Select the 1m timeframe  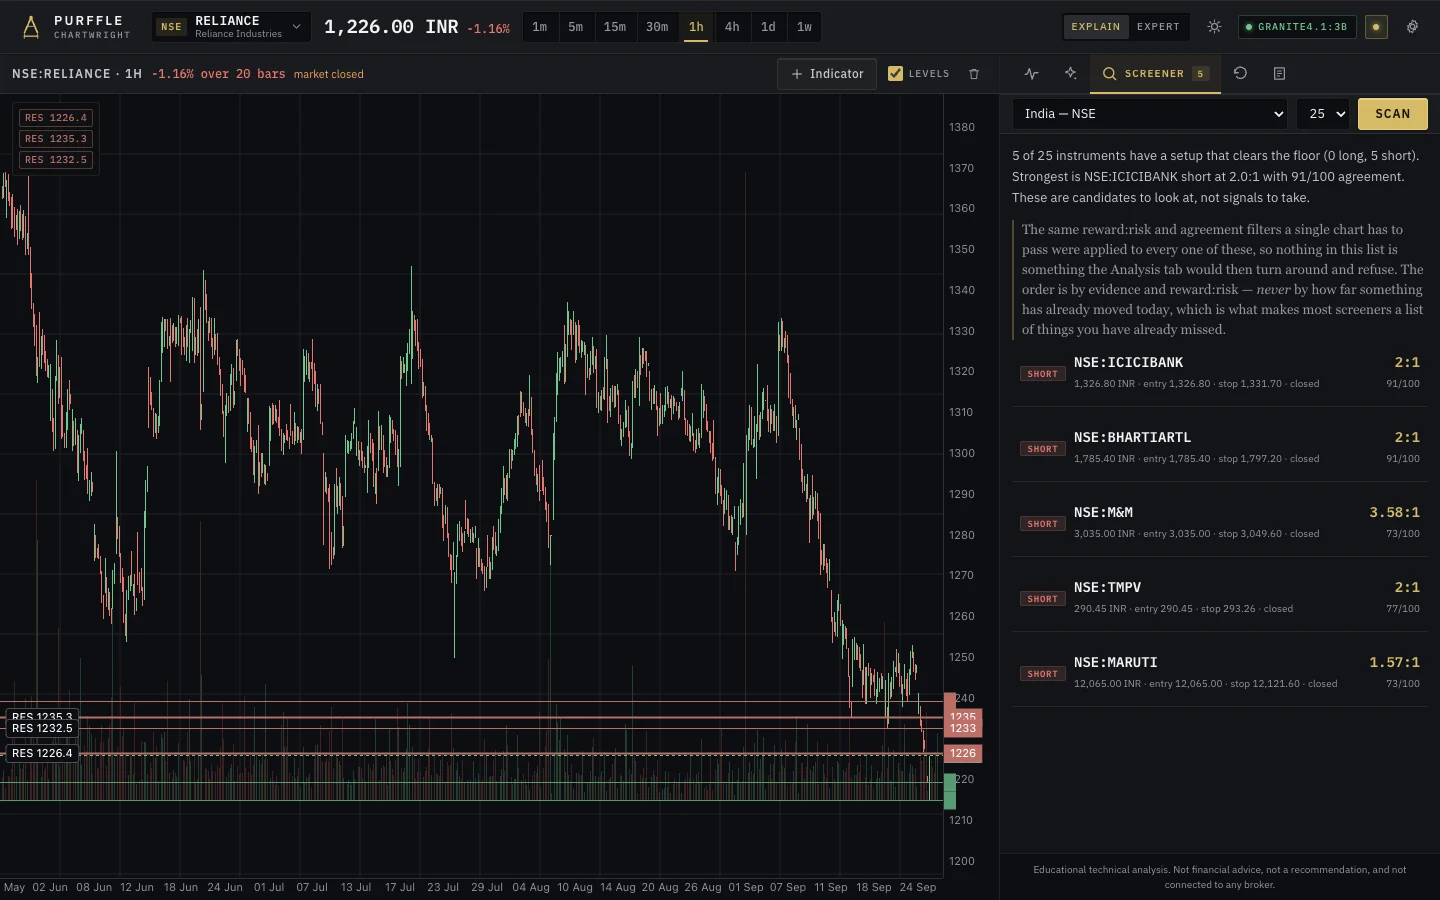(540, 27)
